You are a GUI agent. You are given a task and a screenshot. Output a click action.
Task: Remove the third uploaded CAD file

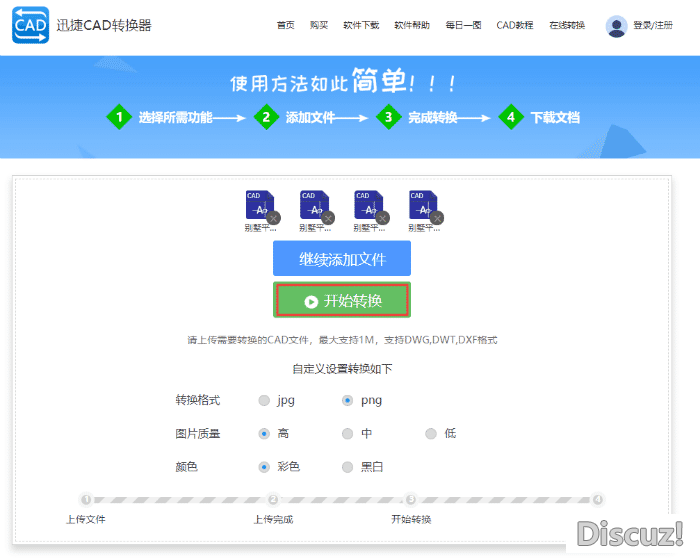click(382, 217)
